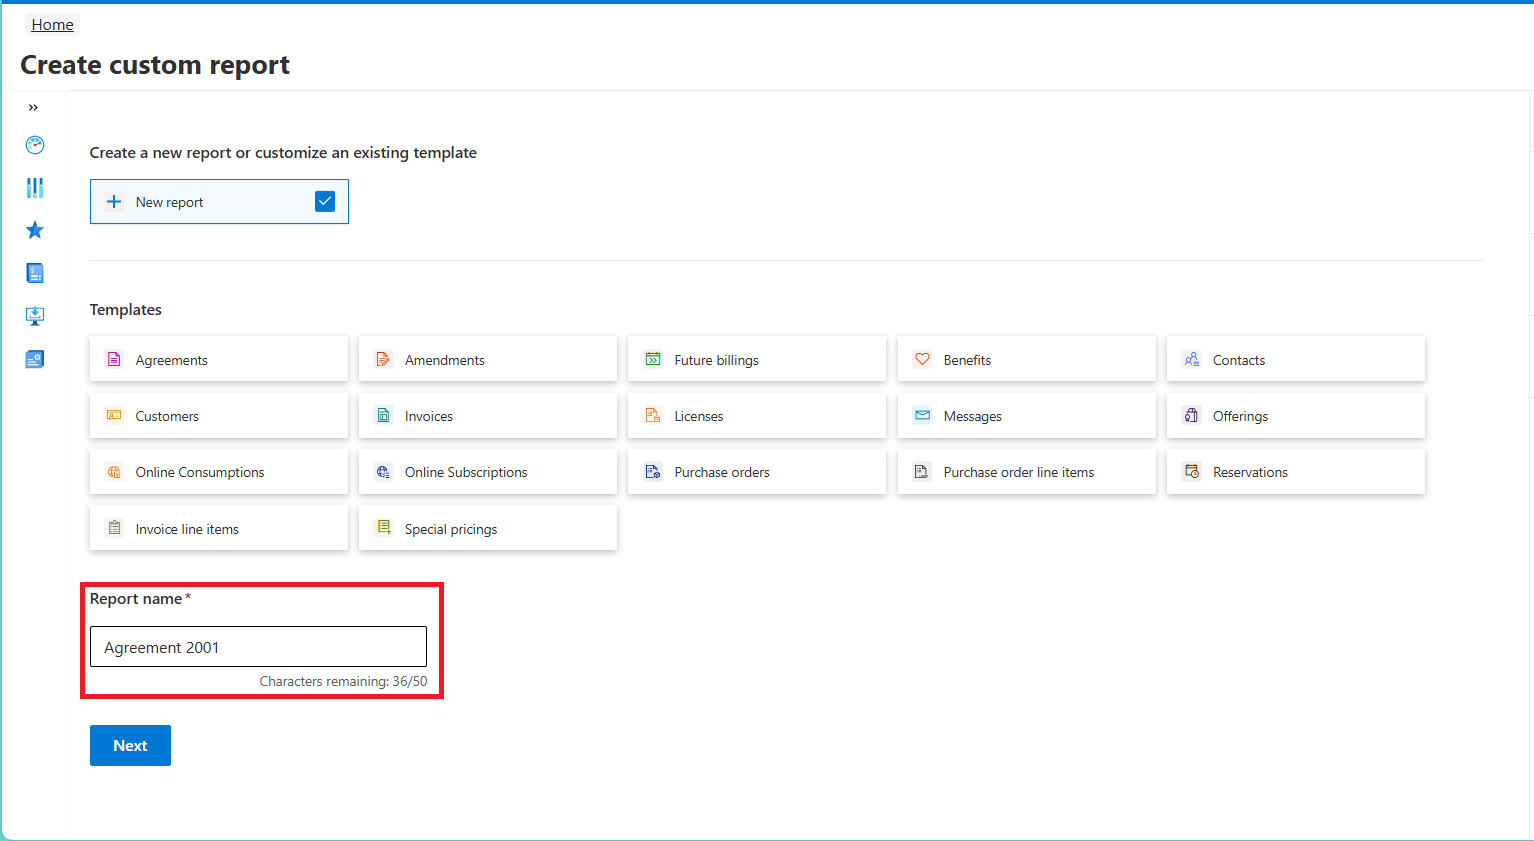Click the Next button
Image resolution: width=1534 pixels, height=841 pixels.
coord(130,746)
